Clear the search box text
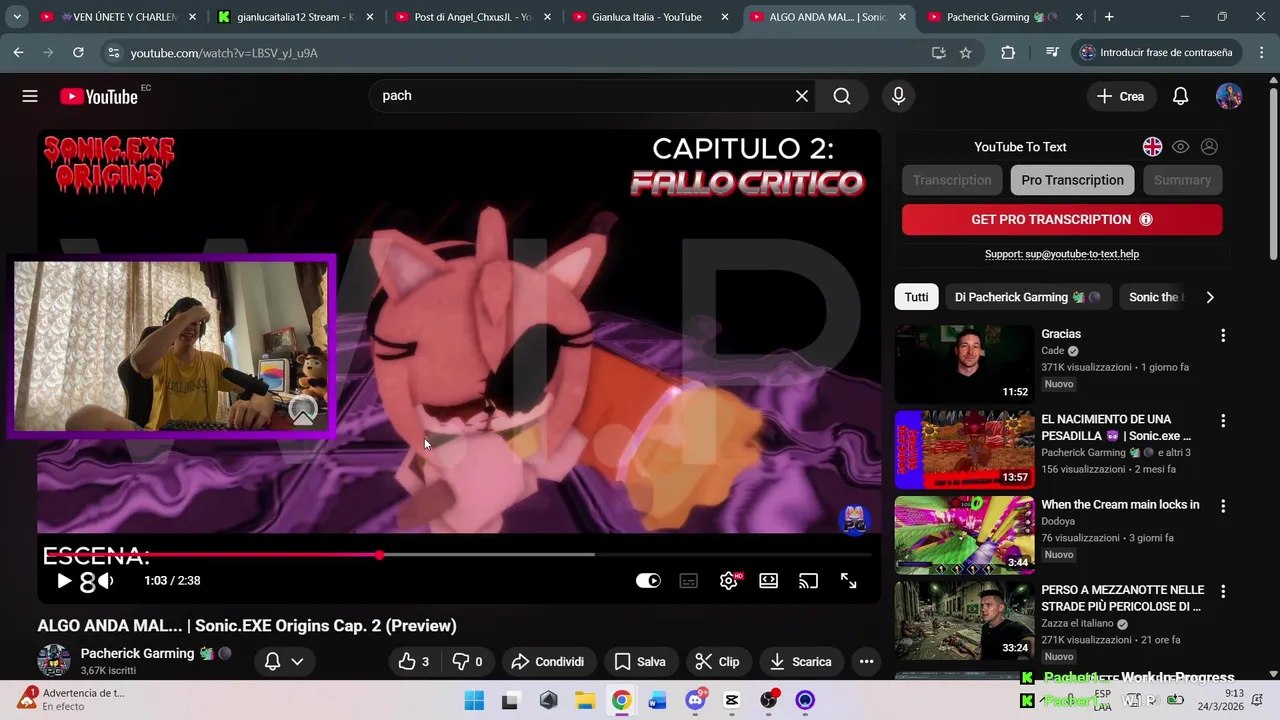The height and width of the screenshot is (720, 1280). coord(802,96)
